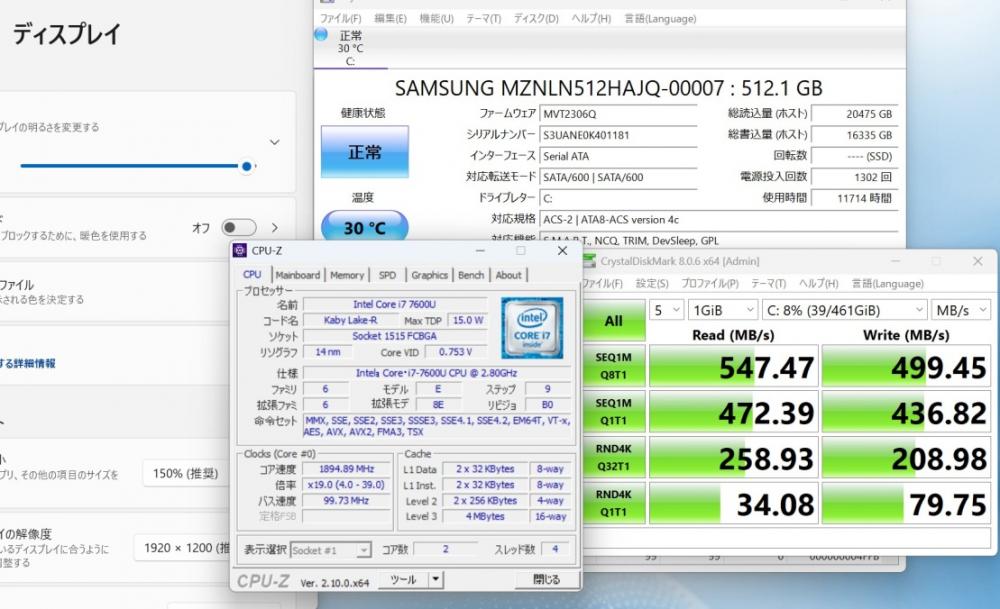Open ヘルプ(H) menu in CrystalDiskMark
Screen dimensions: 1000x609
(819, 283)
